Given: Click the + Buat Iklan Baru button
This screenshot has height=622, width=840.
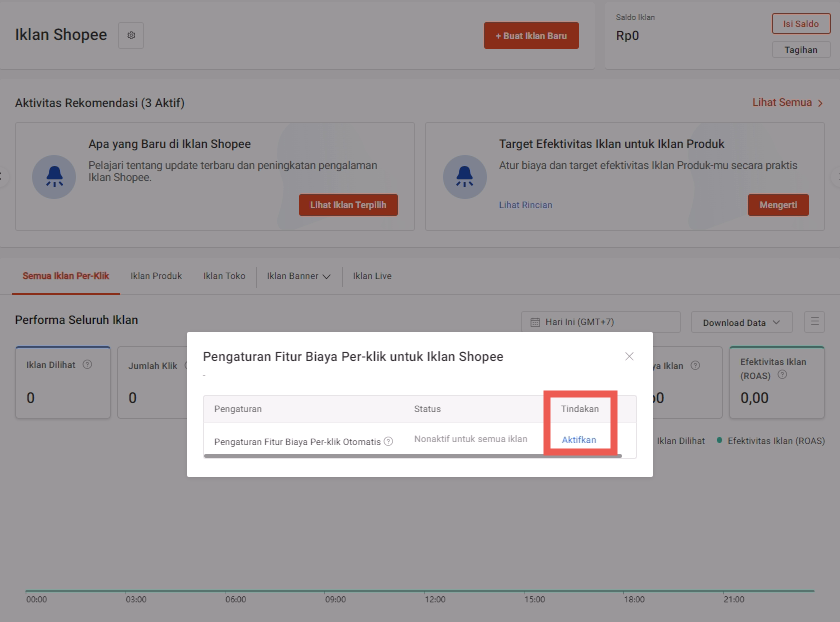Looking at the screenshot, I should 531,35.
